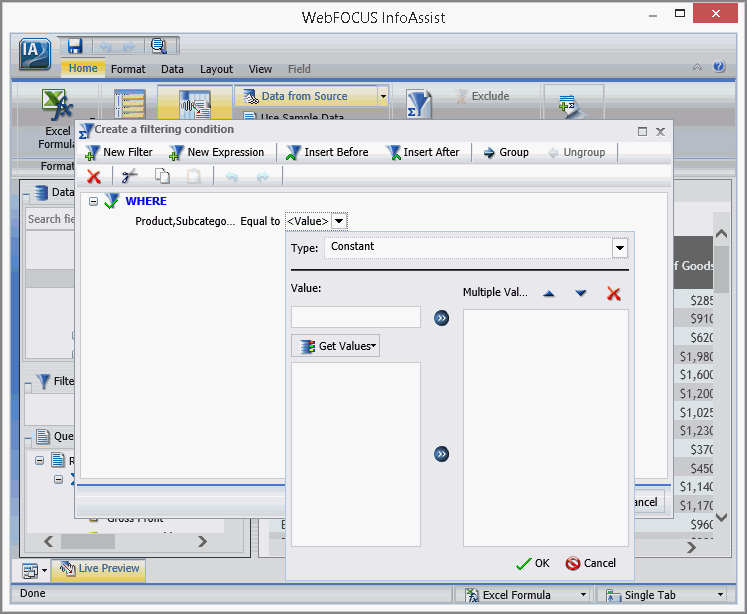Confirm value popup with OK
The width and height of the screenshot is (747, 614).
point(533,564)
